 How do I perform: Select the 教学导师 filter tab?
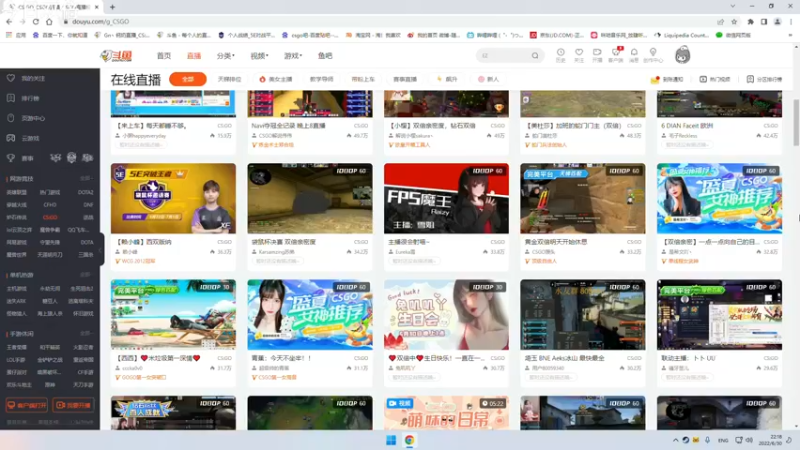[x=321, y=79]
